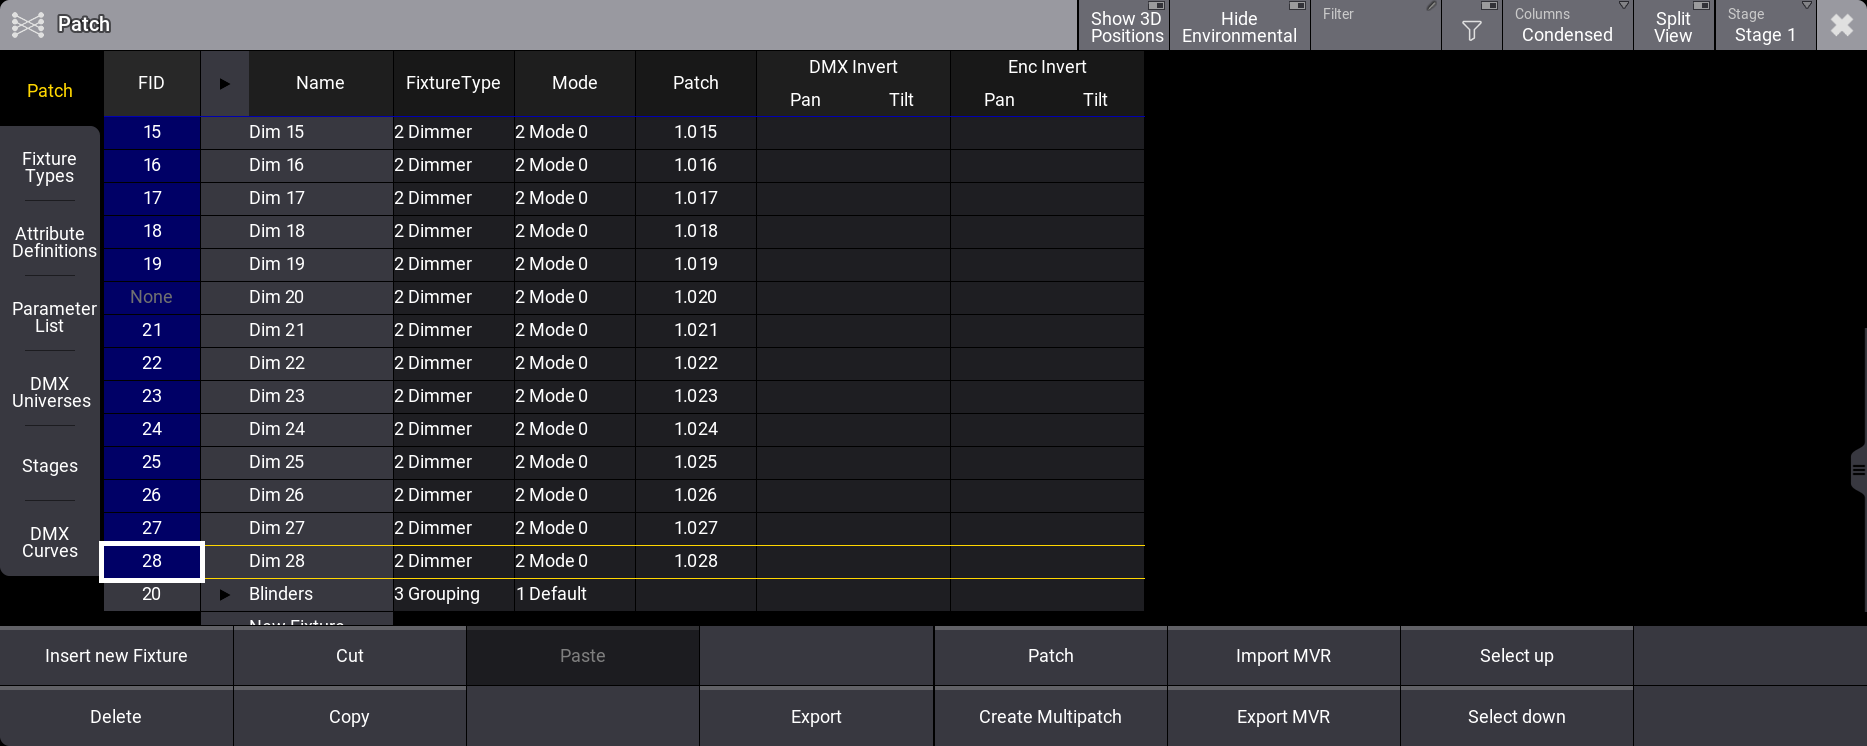Open the Stage 1 dropdown
Viewport: 1867px width, 746px height.
[x=1765, y=26]
